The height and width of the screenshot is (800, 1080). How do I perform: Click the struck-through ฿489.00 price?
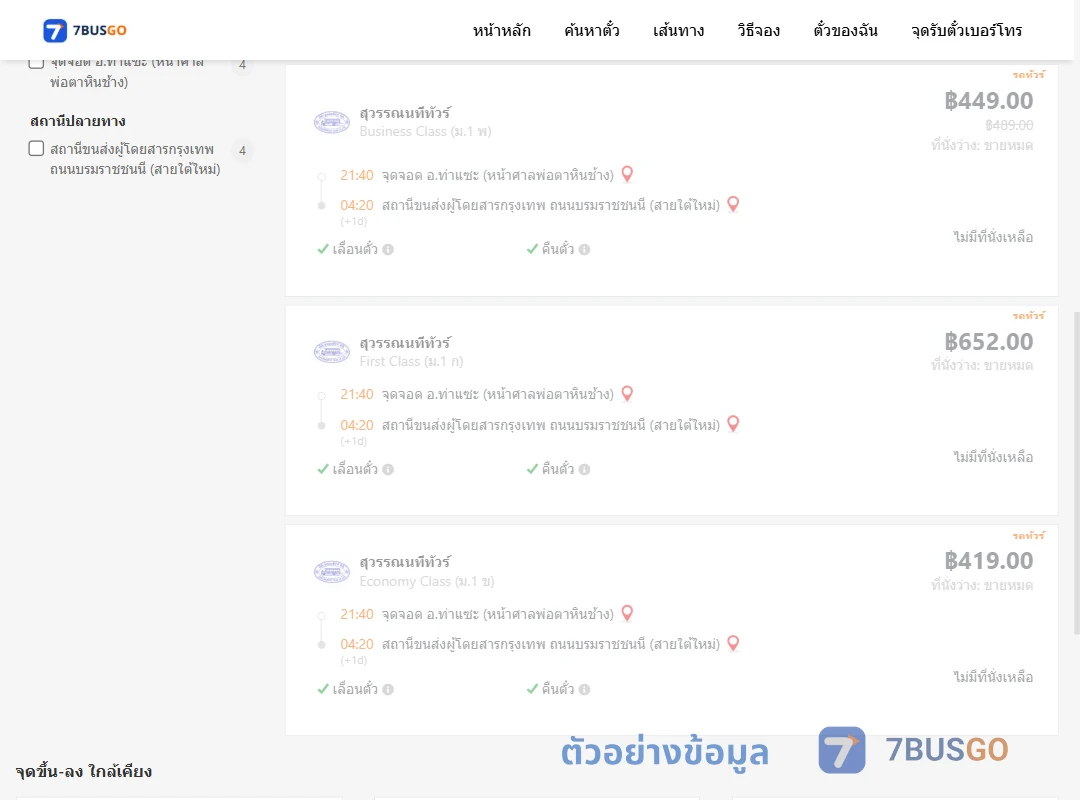tap(1009, 125)
